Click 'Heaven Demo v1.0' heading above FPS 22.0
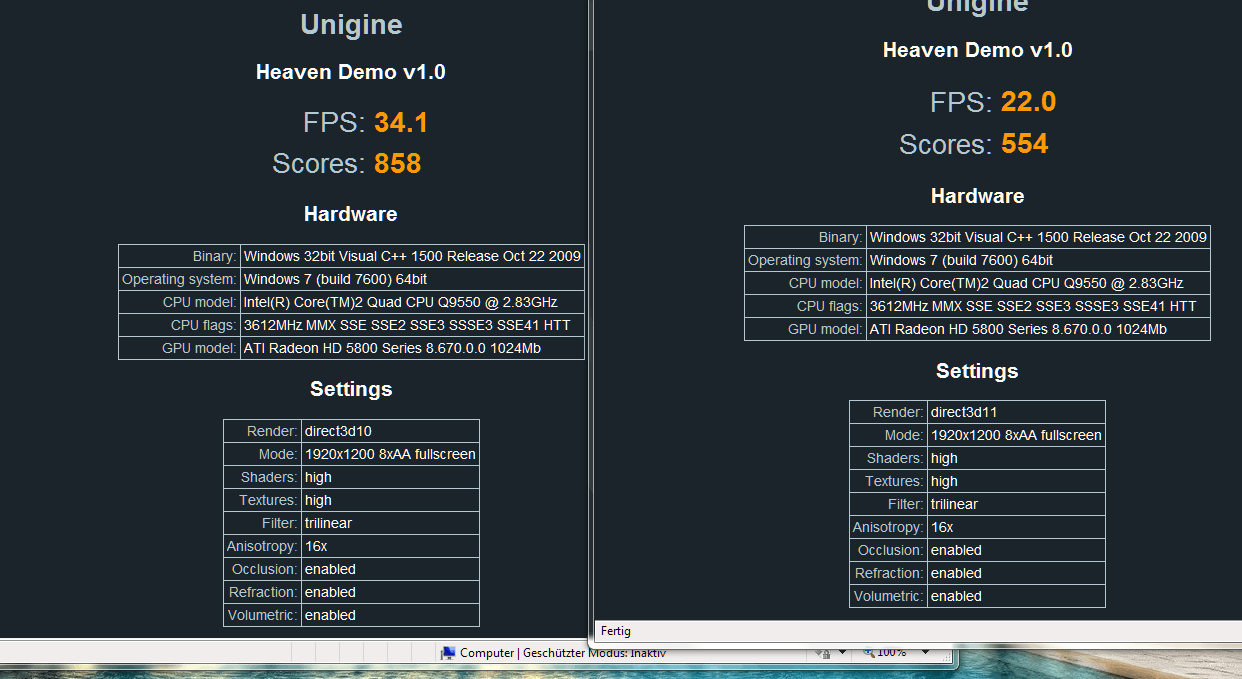This screenshot has width=1242, height=679. coord(977,50)
